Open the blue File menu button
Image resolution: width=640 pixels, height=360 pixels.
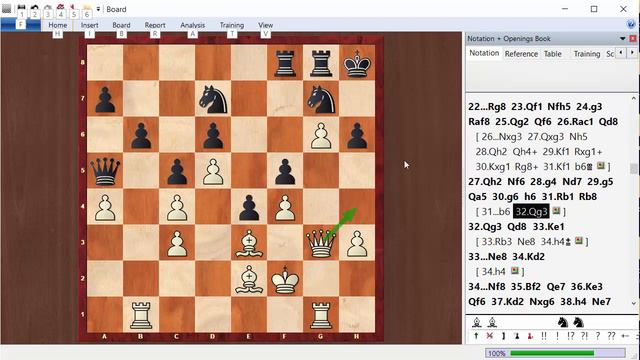point(20,24)
